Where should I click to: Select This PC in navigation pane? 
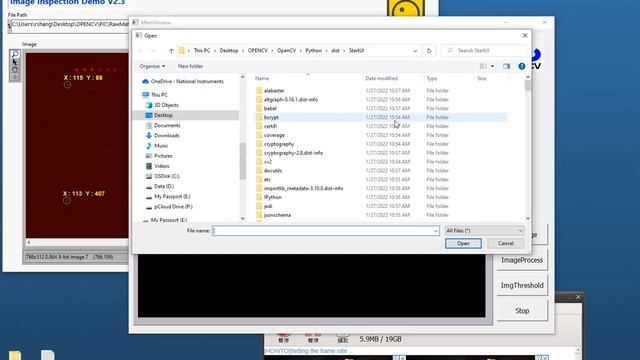159,95
